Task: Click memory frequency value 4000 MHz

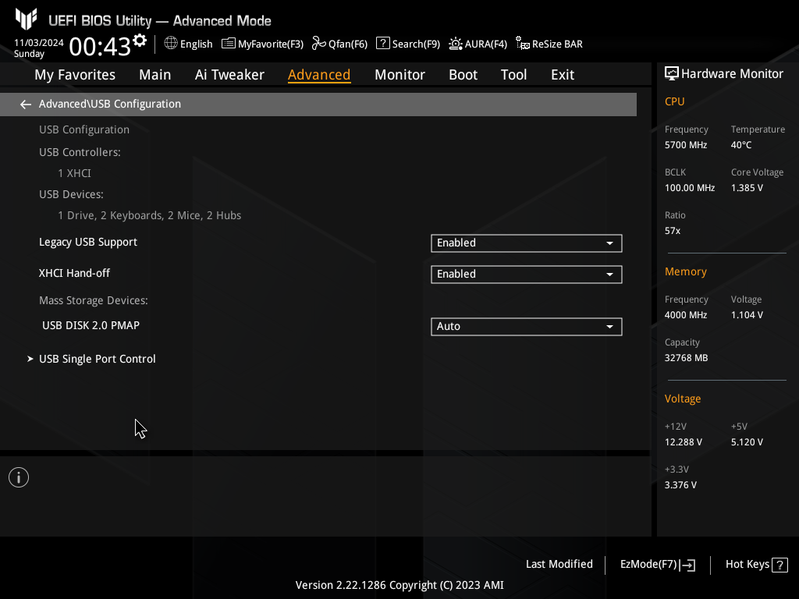Action: point(685,315)
